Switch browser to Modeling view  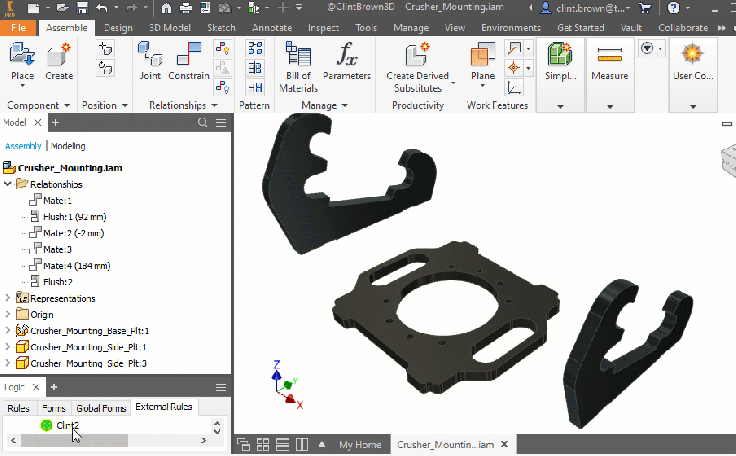tap(68, 146)
